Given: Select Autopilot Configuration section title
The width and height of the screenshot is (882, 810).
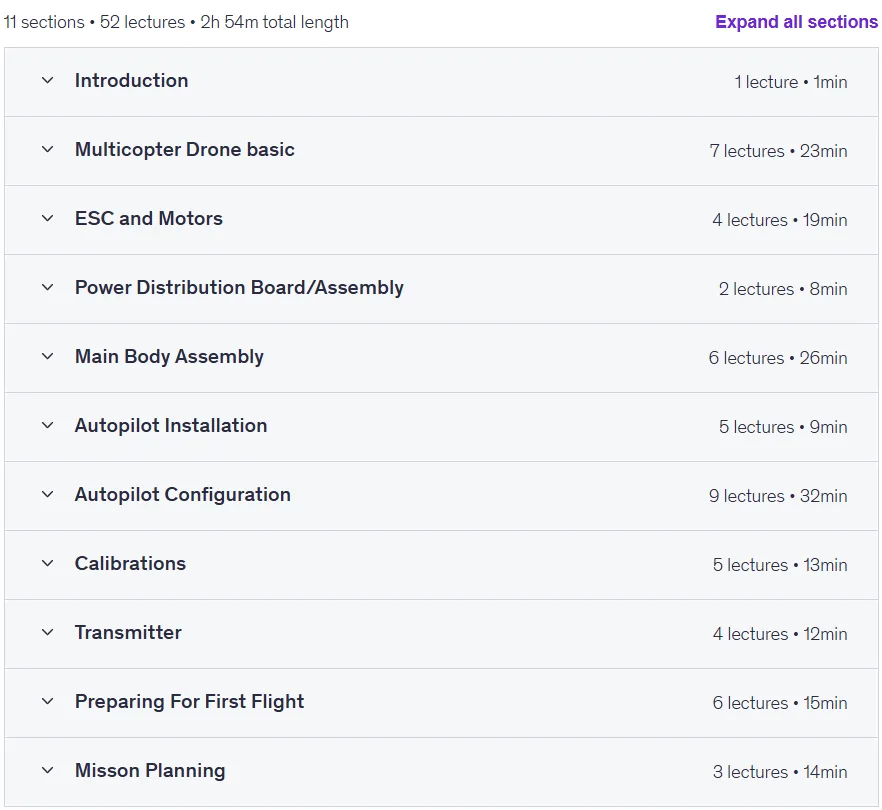Looking at the screenshot, I should click(183, 494).
